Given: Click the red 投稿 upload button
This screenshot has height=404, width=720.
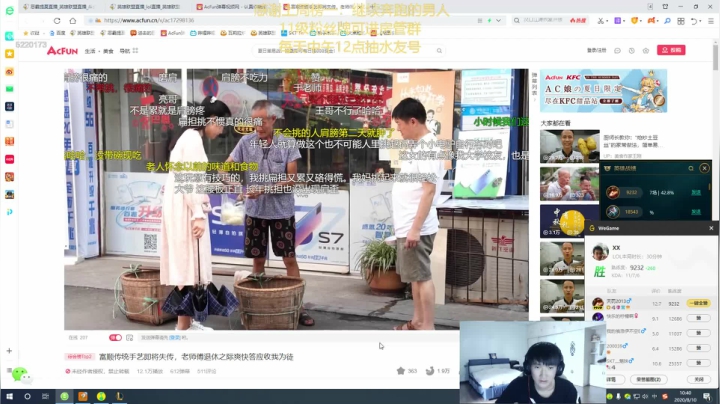Looking at the screenshot, I should tap(671, 50).
